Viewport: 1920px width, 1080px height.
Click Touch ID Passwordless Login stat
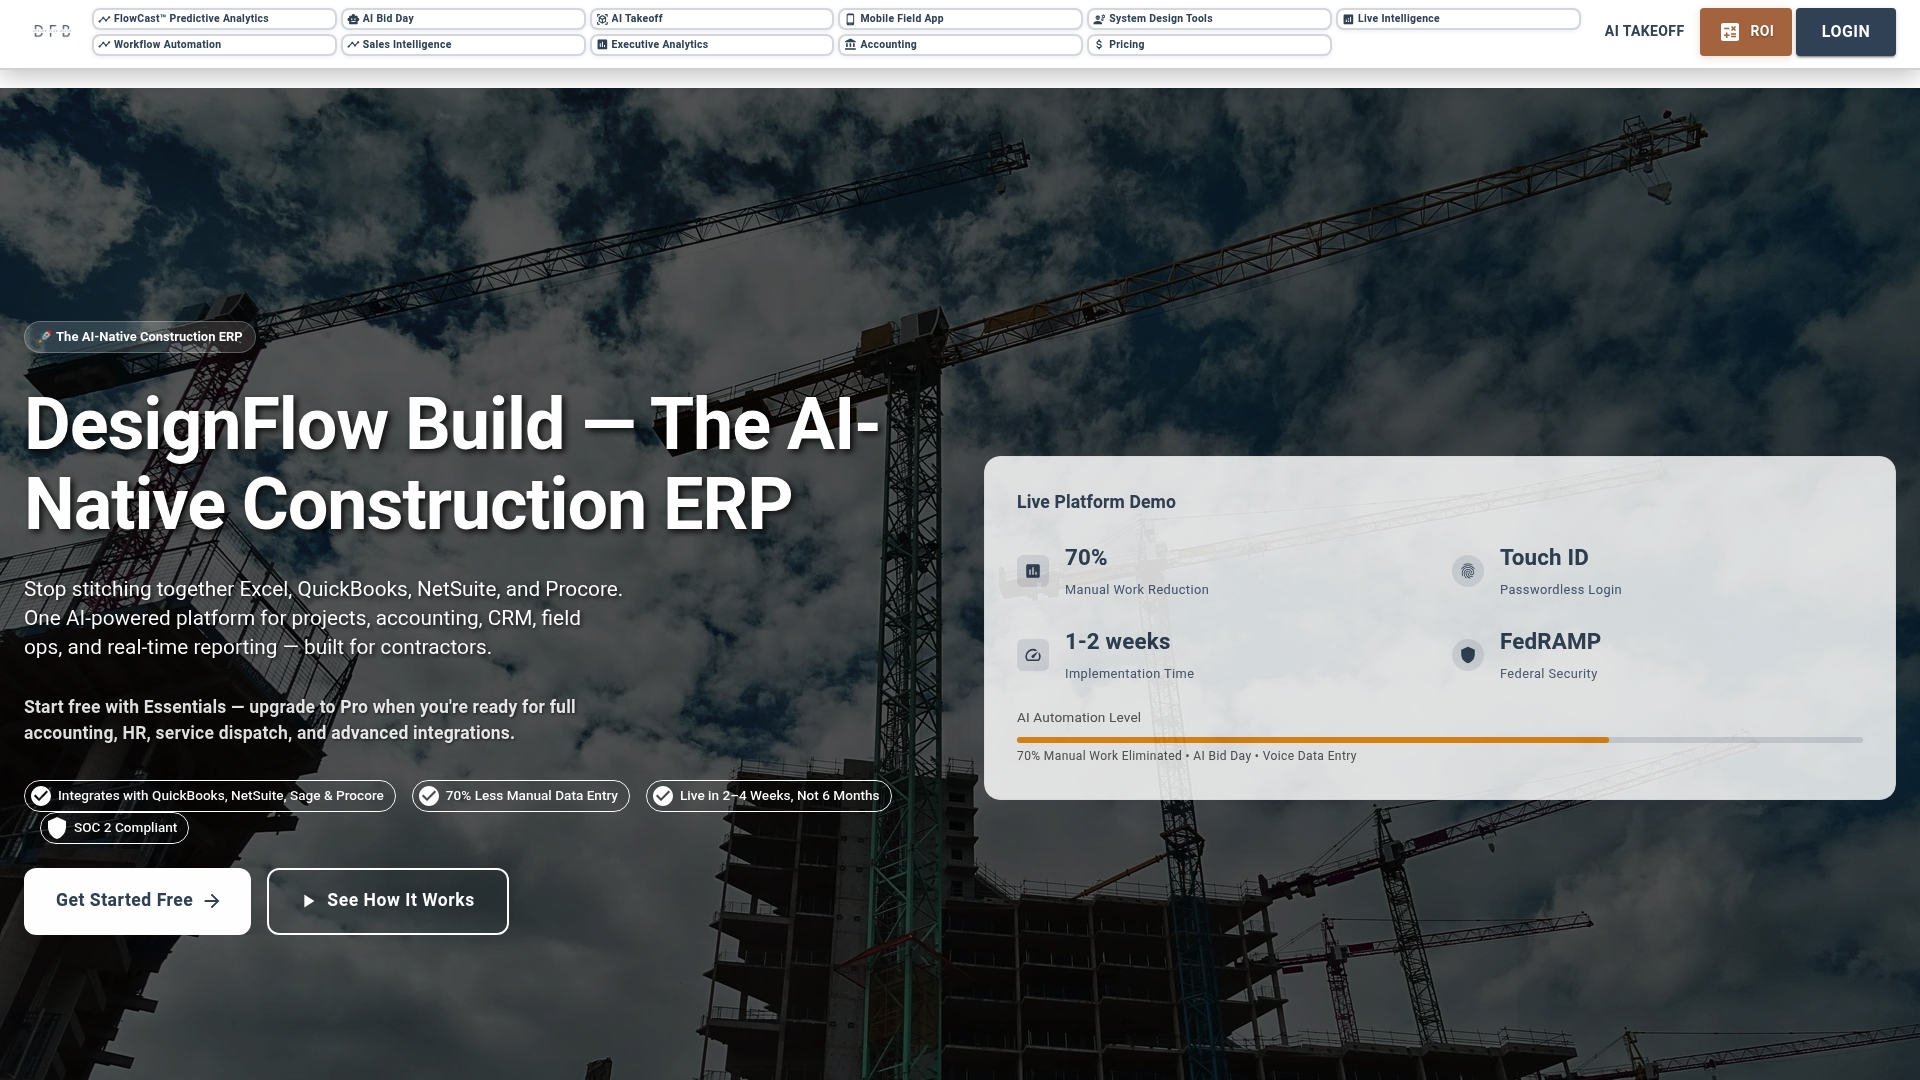[1560, 572]
